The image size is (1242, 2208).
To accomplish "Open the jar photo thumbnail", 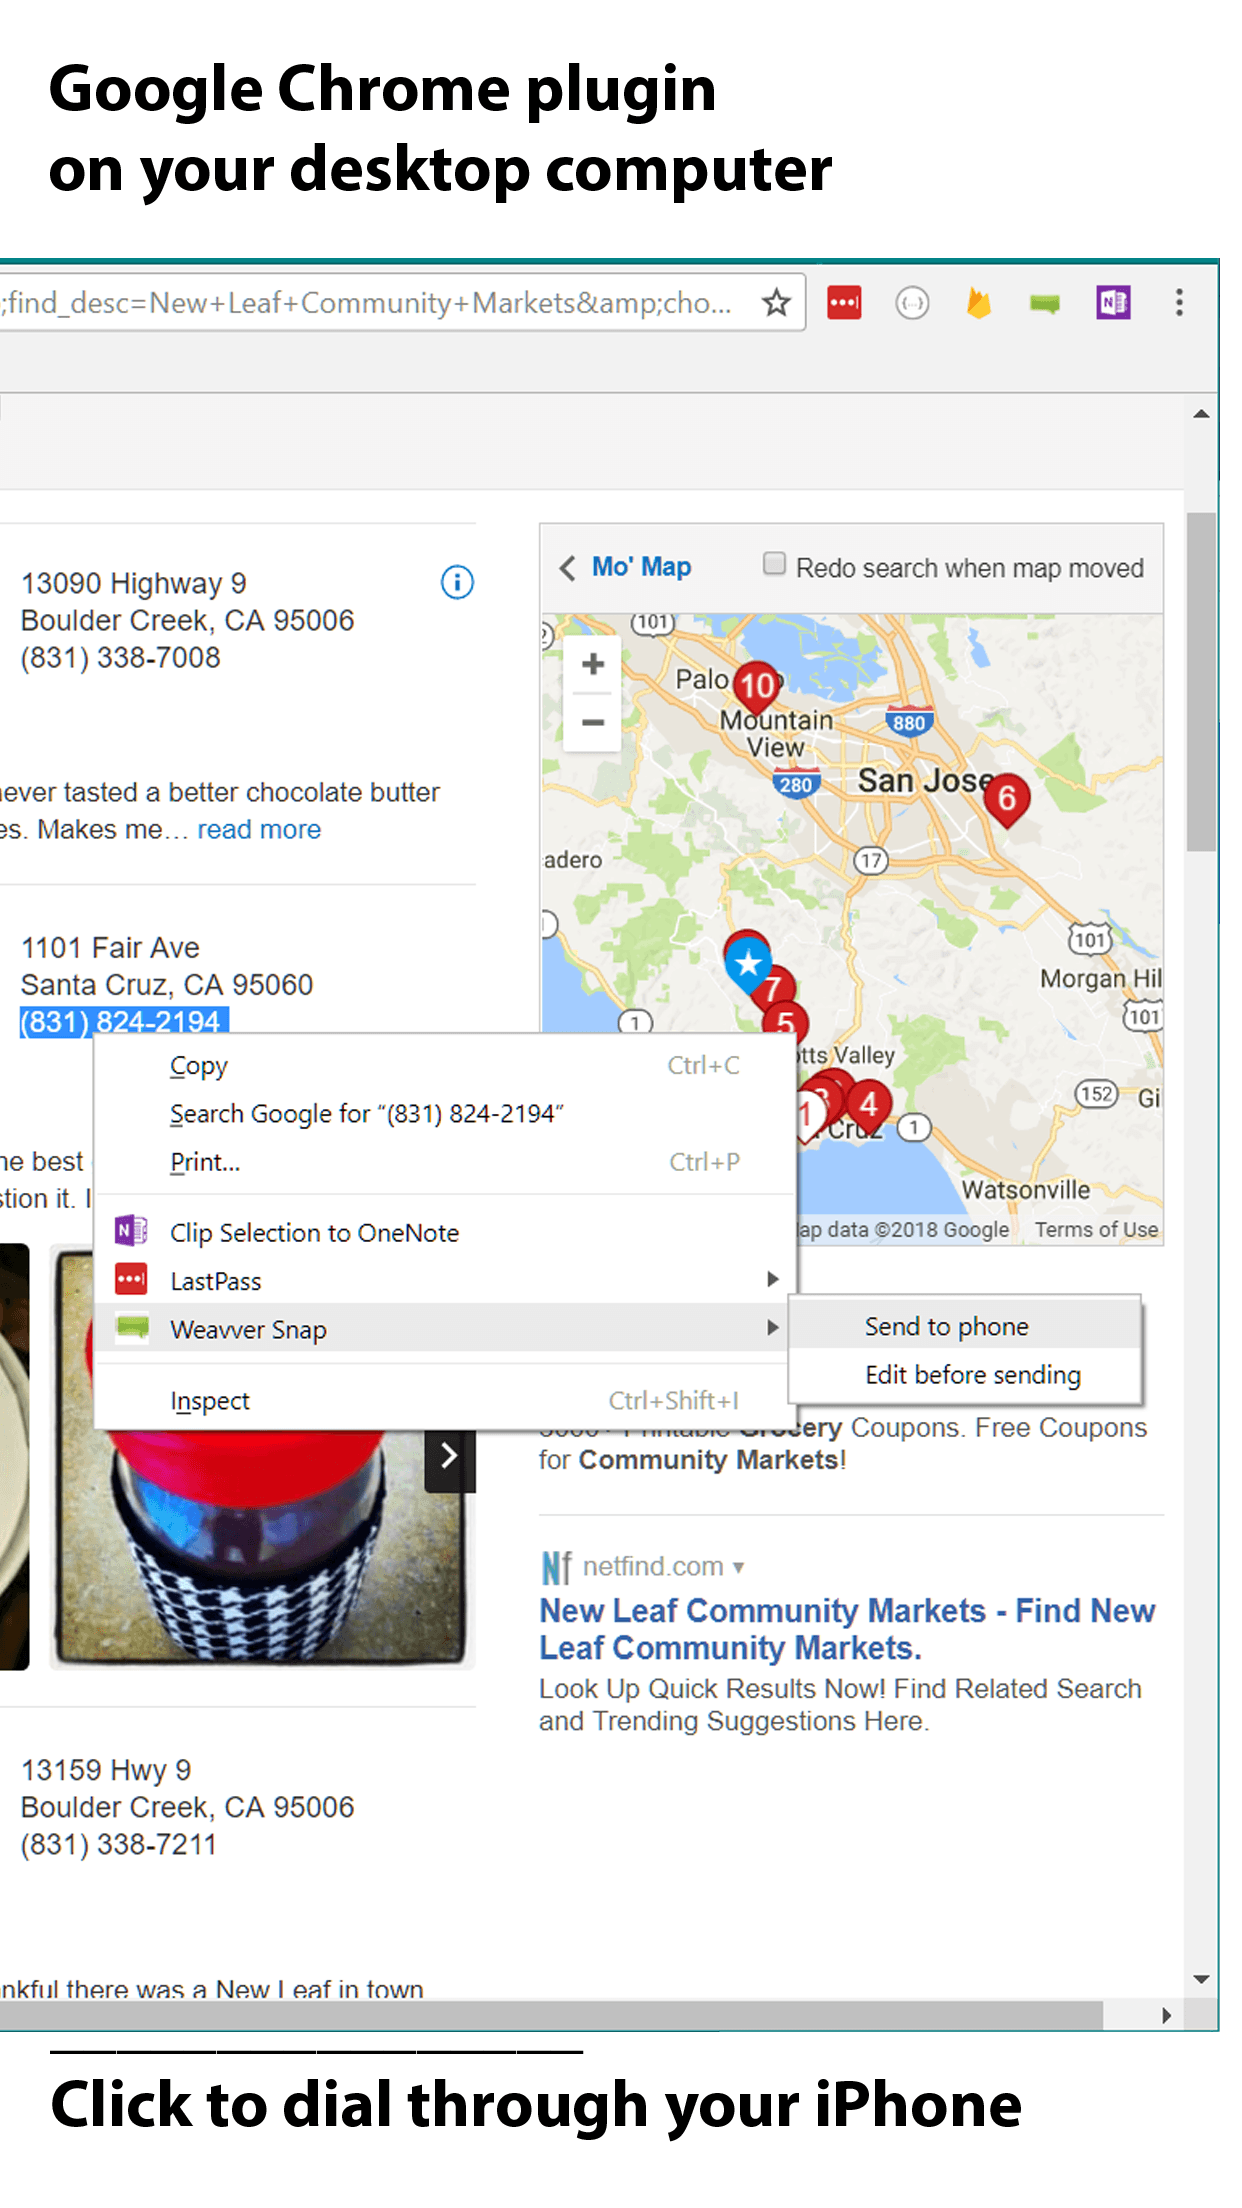I will pyautogui.click(x=261, y=1455).
